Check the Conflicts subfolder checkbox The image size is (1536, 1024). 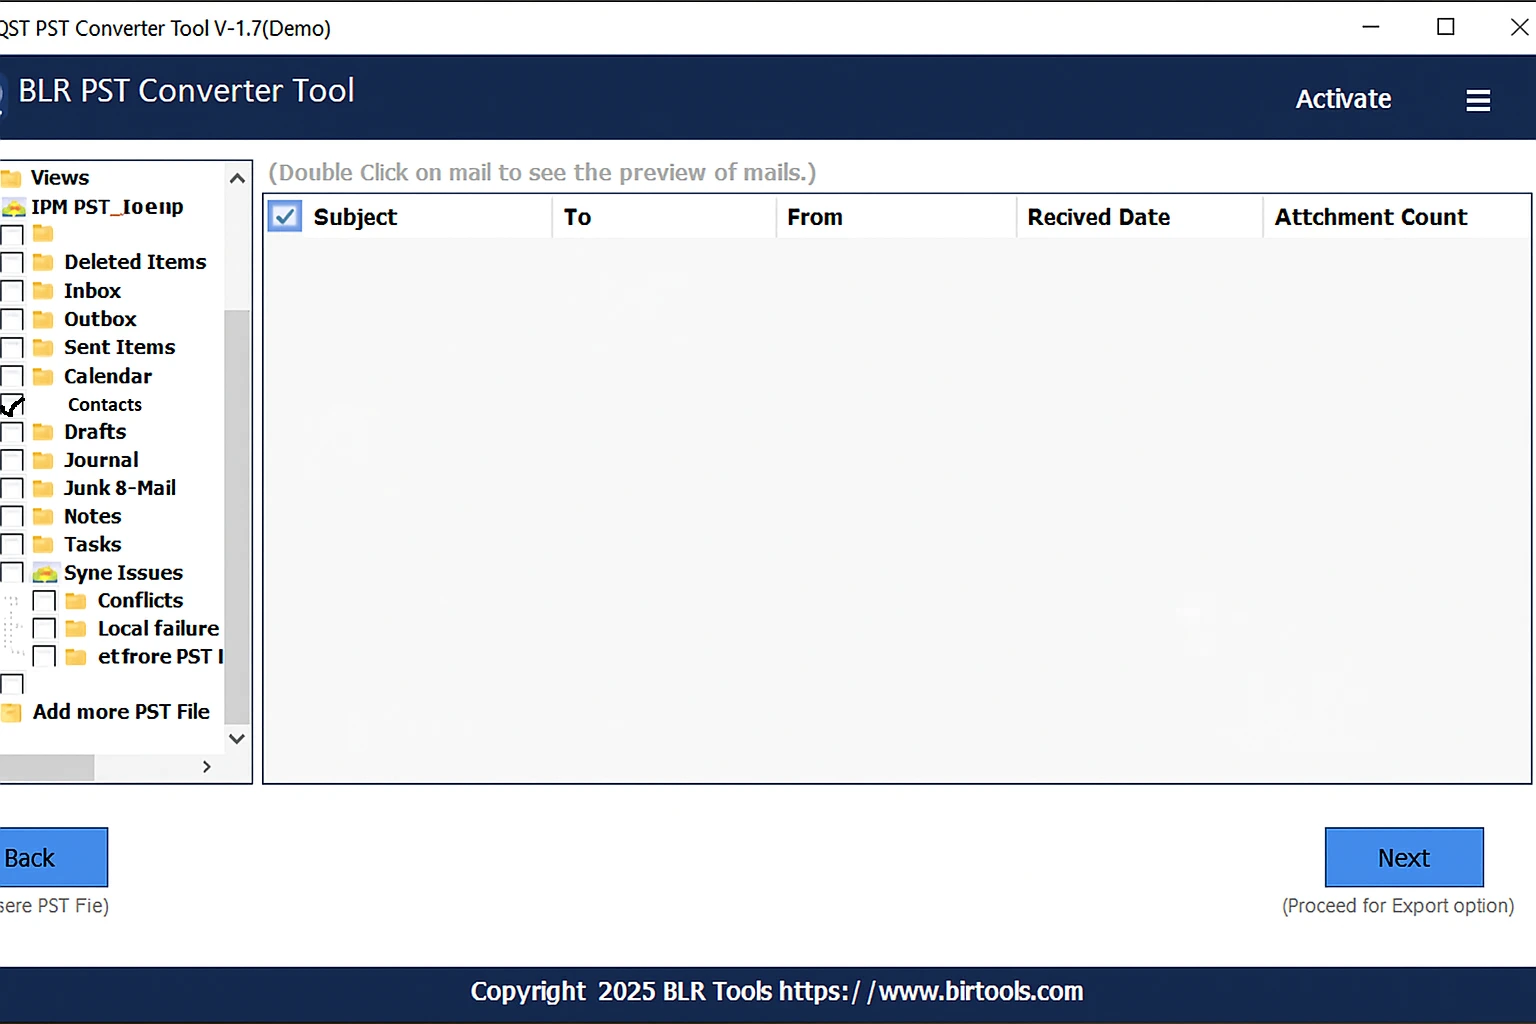click(x=44, y=600)
